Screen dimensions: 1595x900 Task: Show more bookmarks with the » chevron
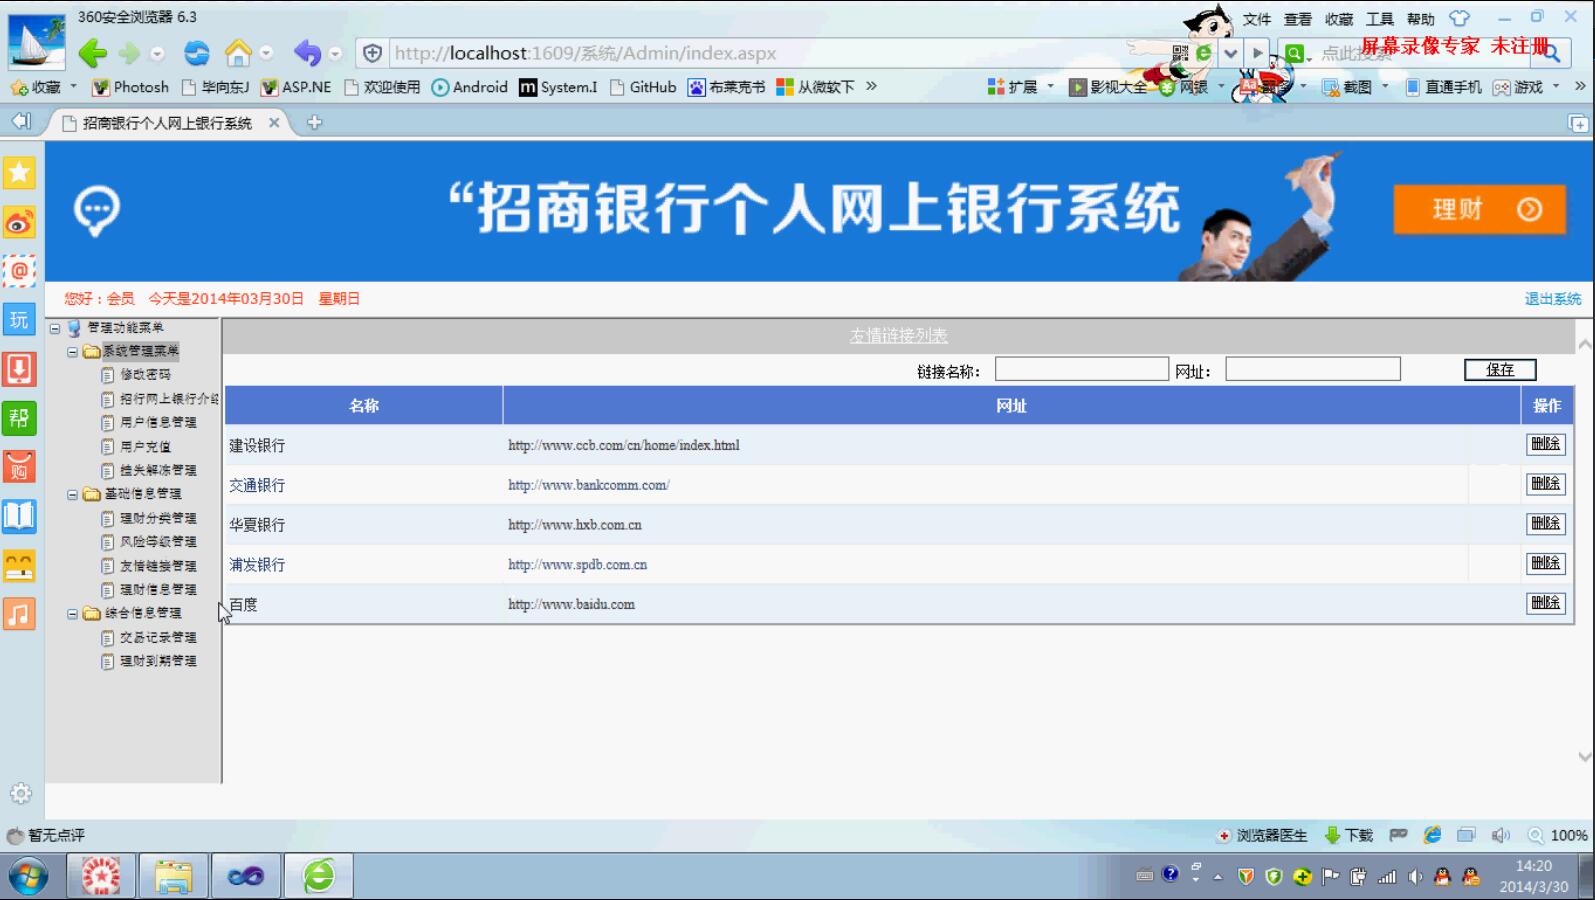click(872, 86)
